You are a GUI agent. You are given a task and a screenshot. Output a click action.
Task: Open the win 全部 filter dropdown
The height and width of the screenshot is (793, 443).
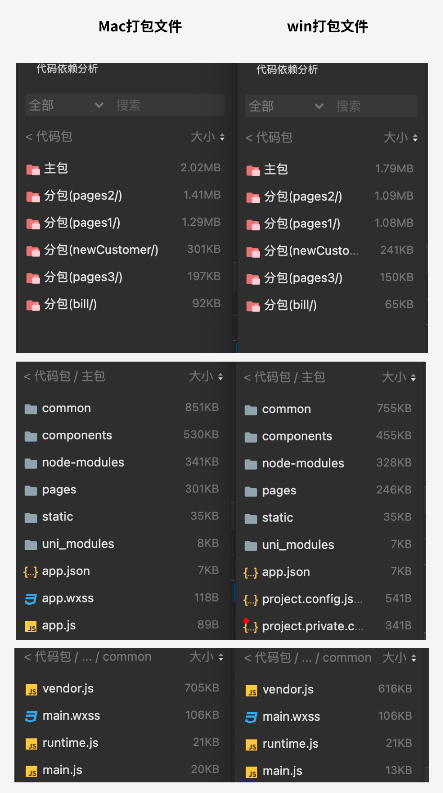click(286, 106)
